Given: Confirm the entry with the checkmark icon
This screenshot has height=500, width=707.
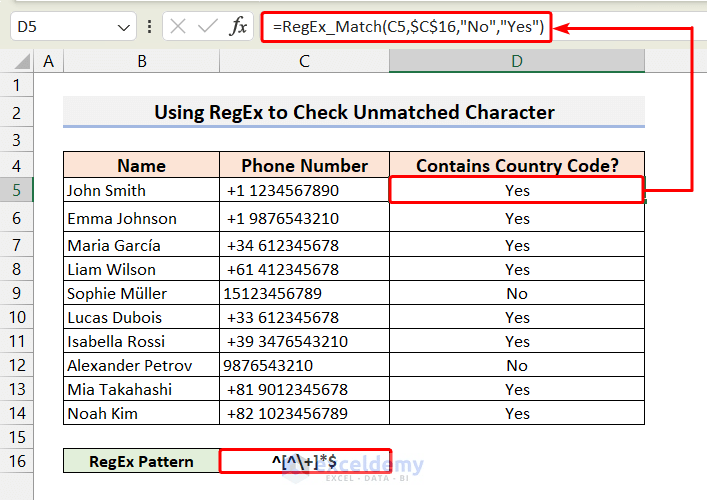Looking at the screenshot, I should (207, 27).
